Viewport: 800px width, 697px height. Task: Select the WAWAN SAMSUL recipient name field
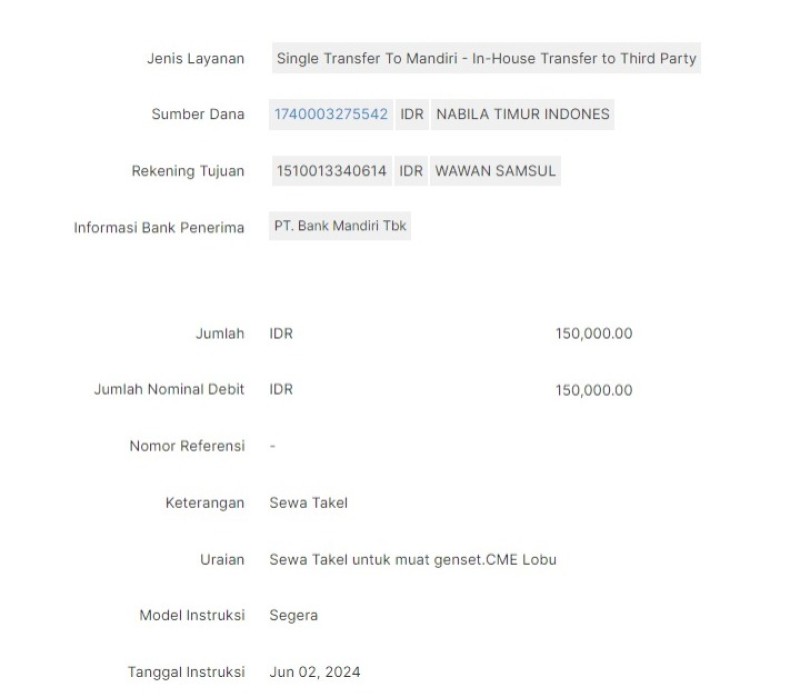[x=495, y=171]
